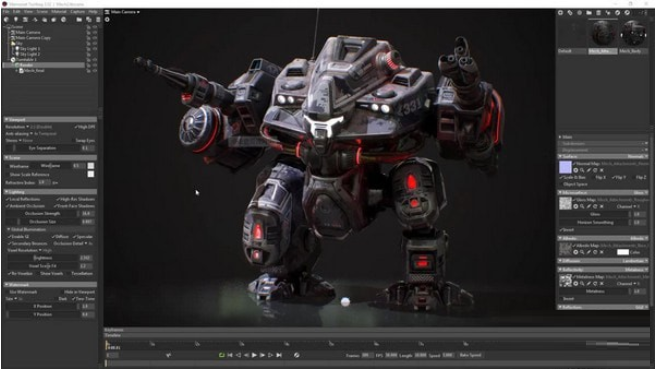Click magnifier icon in Normal Map row
This screenshot has height=370, width=656.
coord(582,170)
